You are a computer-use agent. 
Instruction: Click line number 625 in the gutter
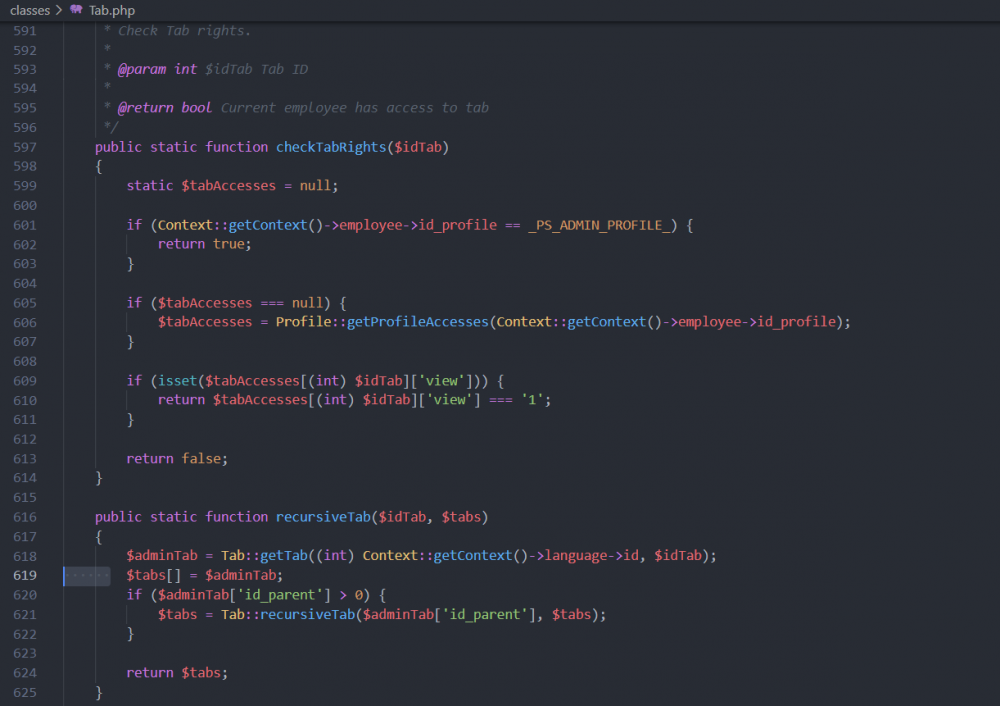25,693
